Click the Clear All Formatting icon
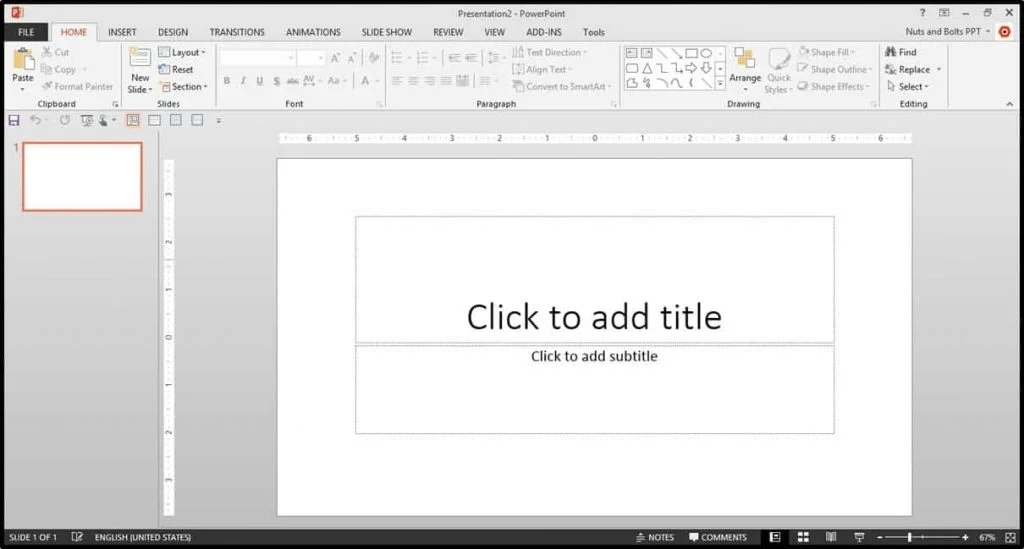Viewport: 1024px width, 549px height. pyautogui.click(x=374, y=58)
